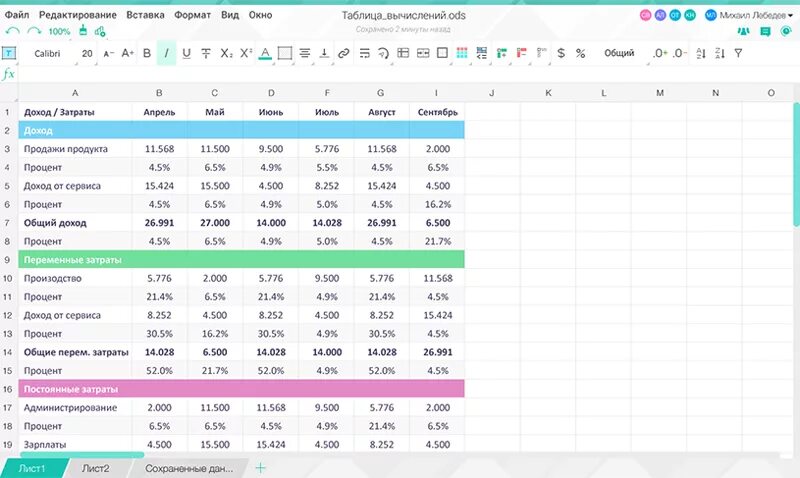Open the 100% zoom dropdown
The image size is (800, 478).
(59, 32)
